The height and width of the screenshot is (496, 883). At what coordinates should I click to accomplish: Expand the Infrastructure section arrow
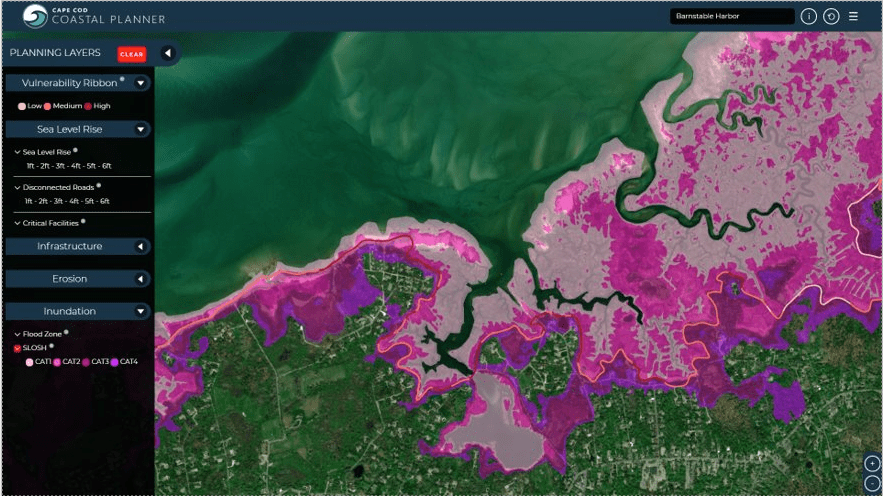tap(140, 246)
